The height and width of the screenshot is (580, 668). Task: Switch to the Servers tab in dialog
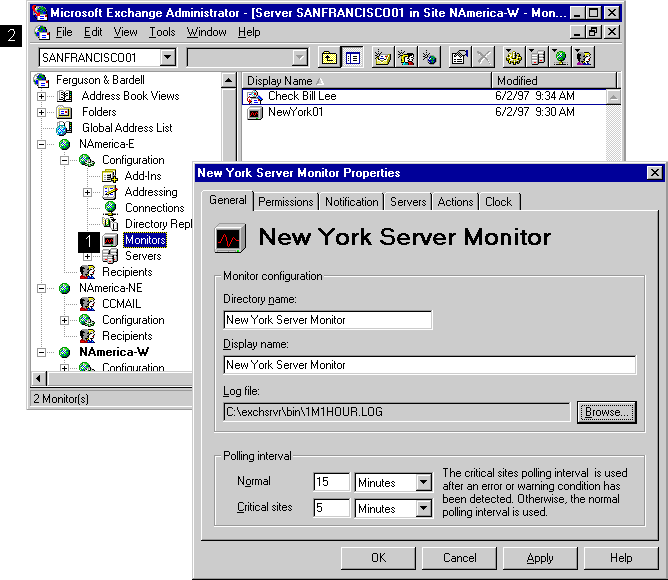[x=408, y=202]
